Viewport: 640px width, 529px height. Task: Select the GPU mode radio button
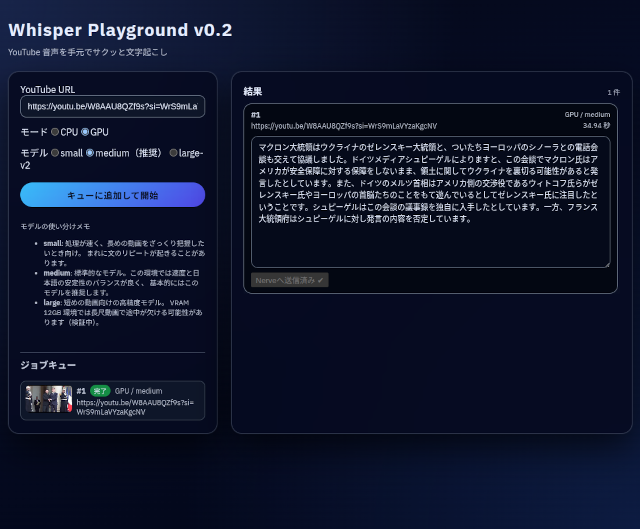coord(85,132)
